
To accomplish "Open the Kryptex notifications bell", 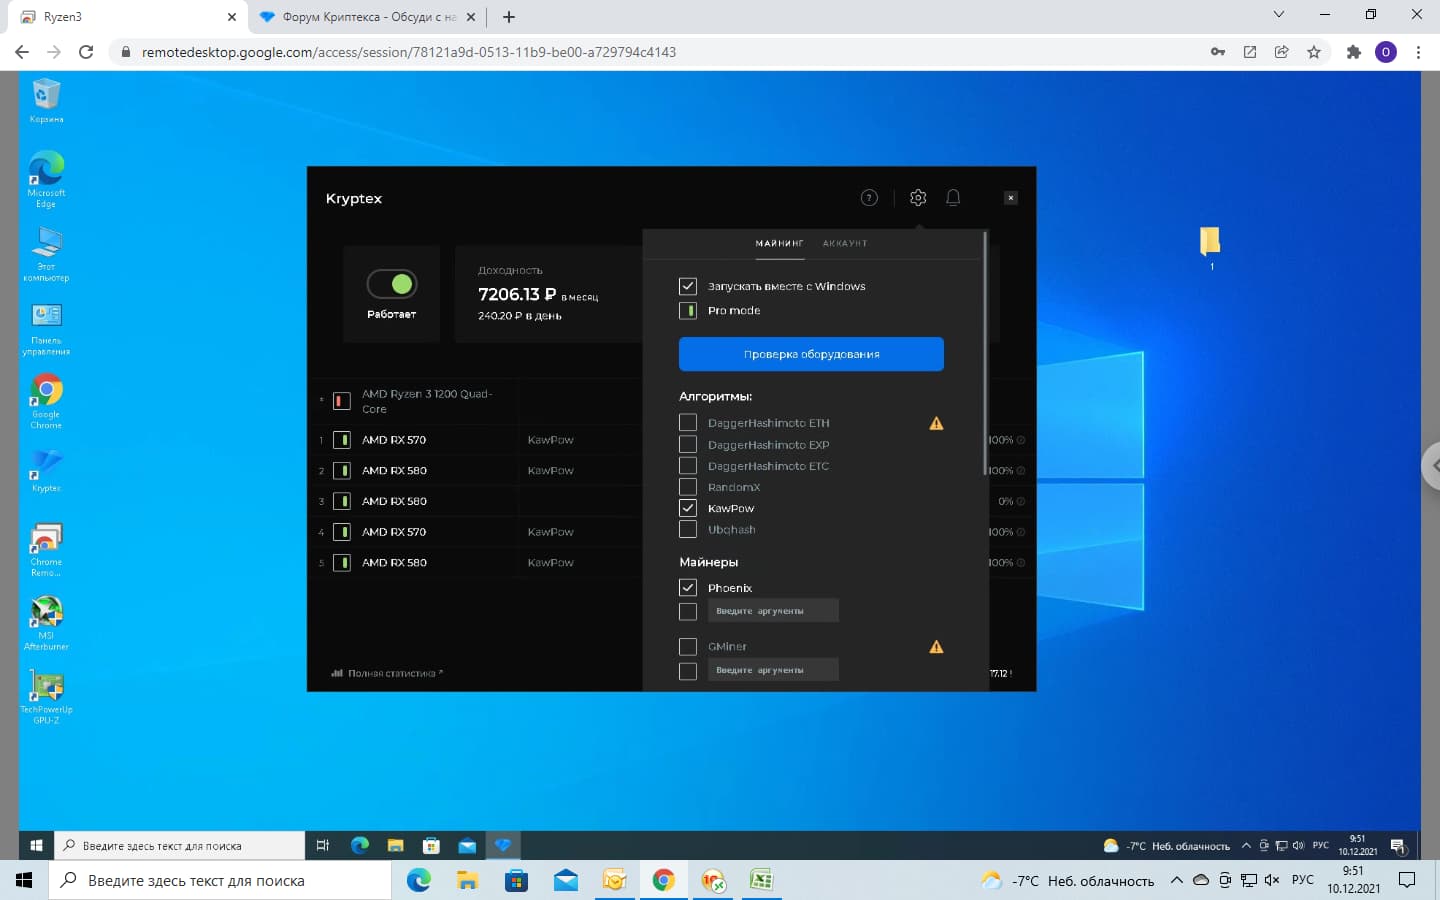I will tap(953, 198).
